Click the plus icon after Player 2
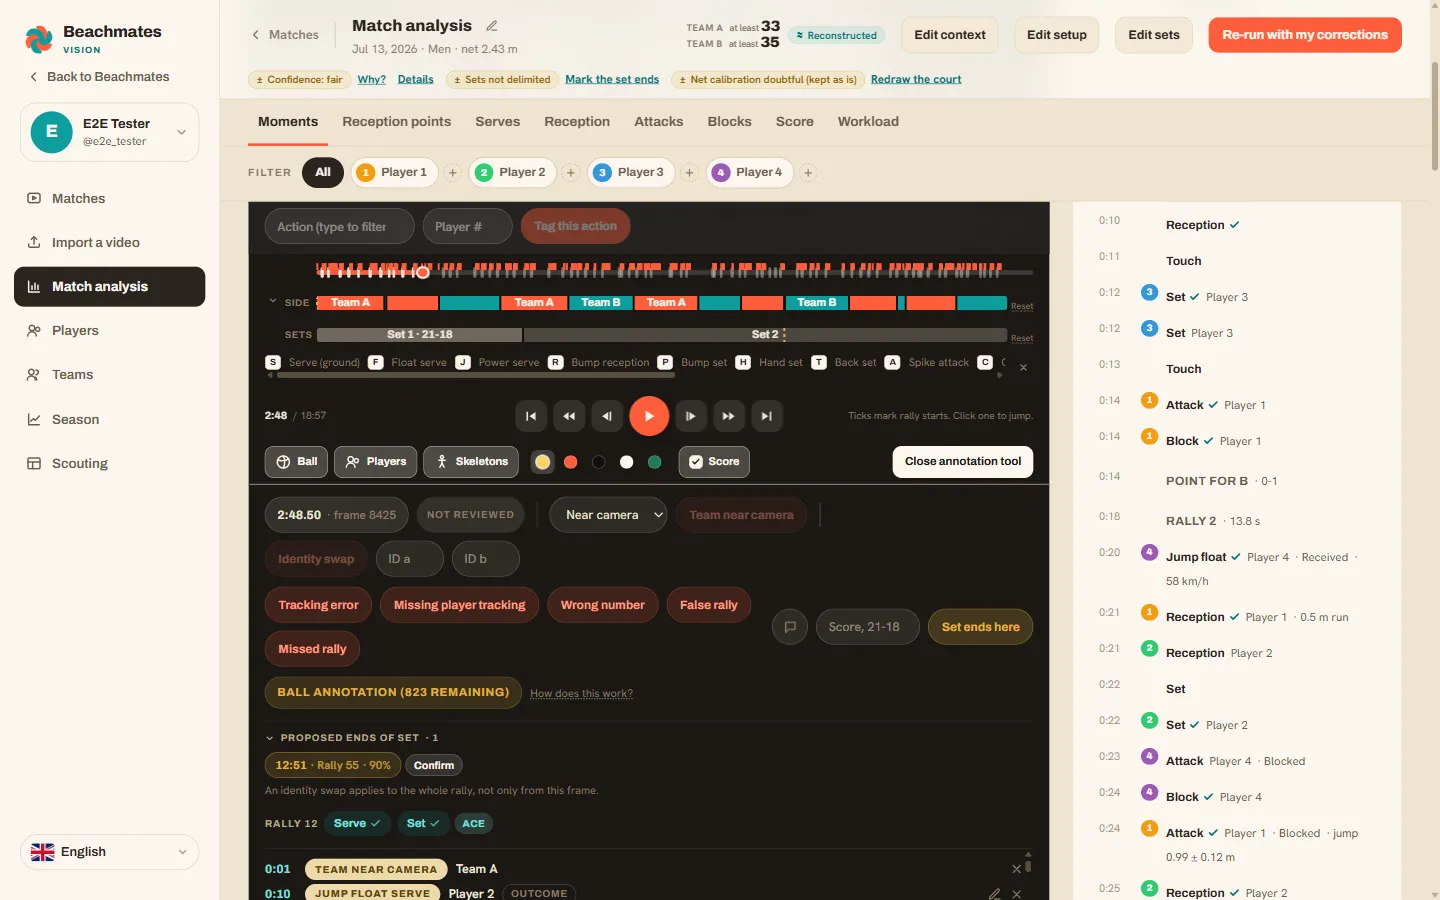This screenshot has width=1440, height=900. pos(571,173)
